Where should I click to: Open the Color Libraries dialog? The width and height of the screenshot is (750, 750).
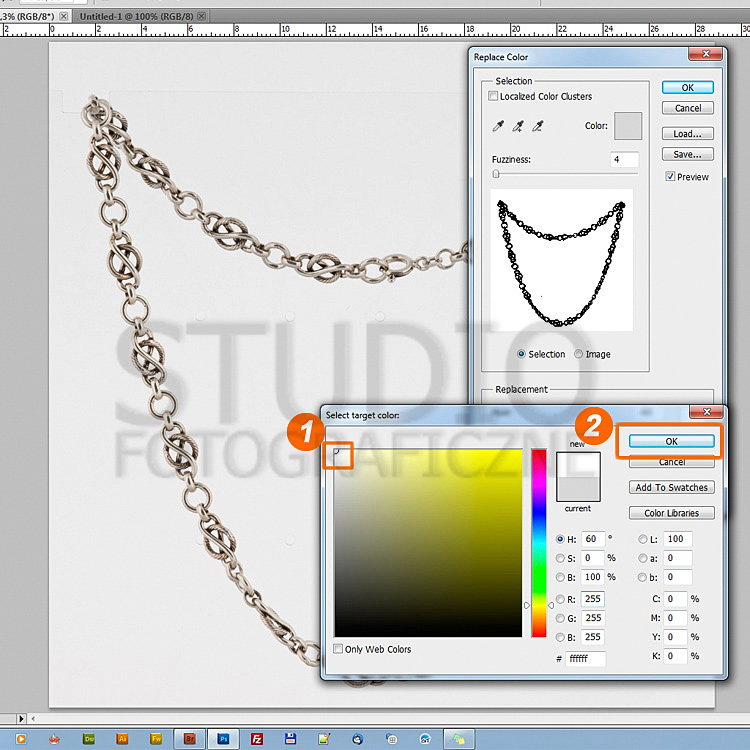coord(671,513)
